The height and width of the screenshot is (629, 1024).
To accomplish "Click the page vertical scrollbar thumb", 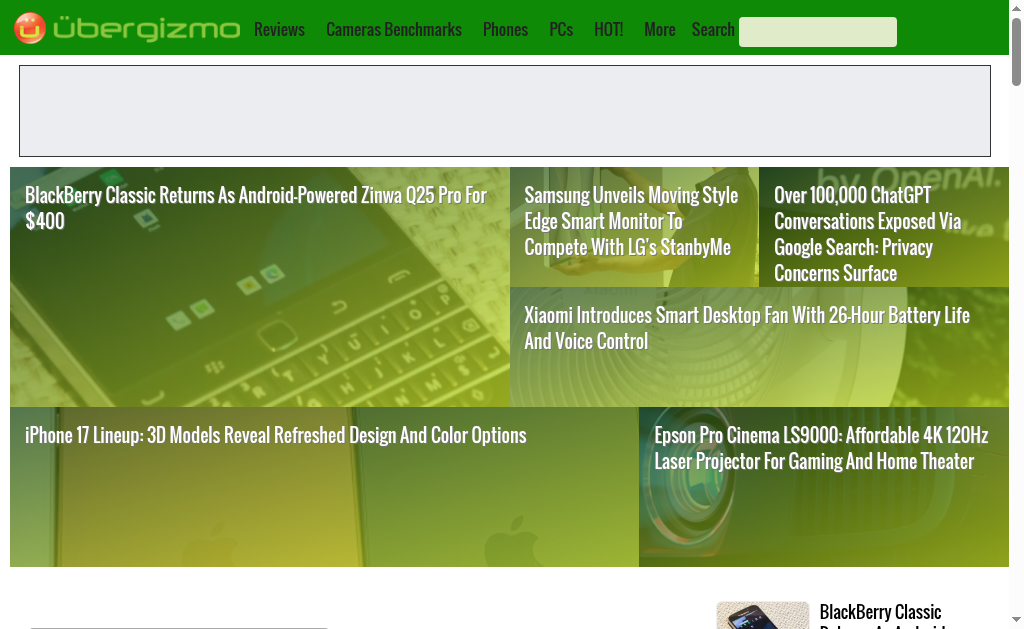I will (x=1016, y=52).
